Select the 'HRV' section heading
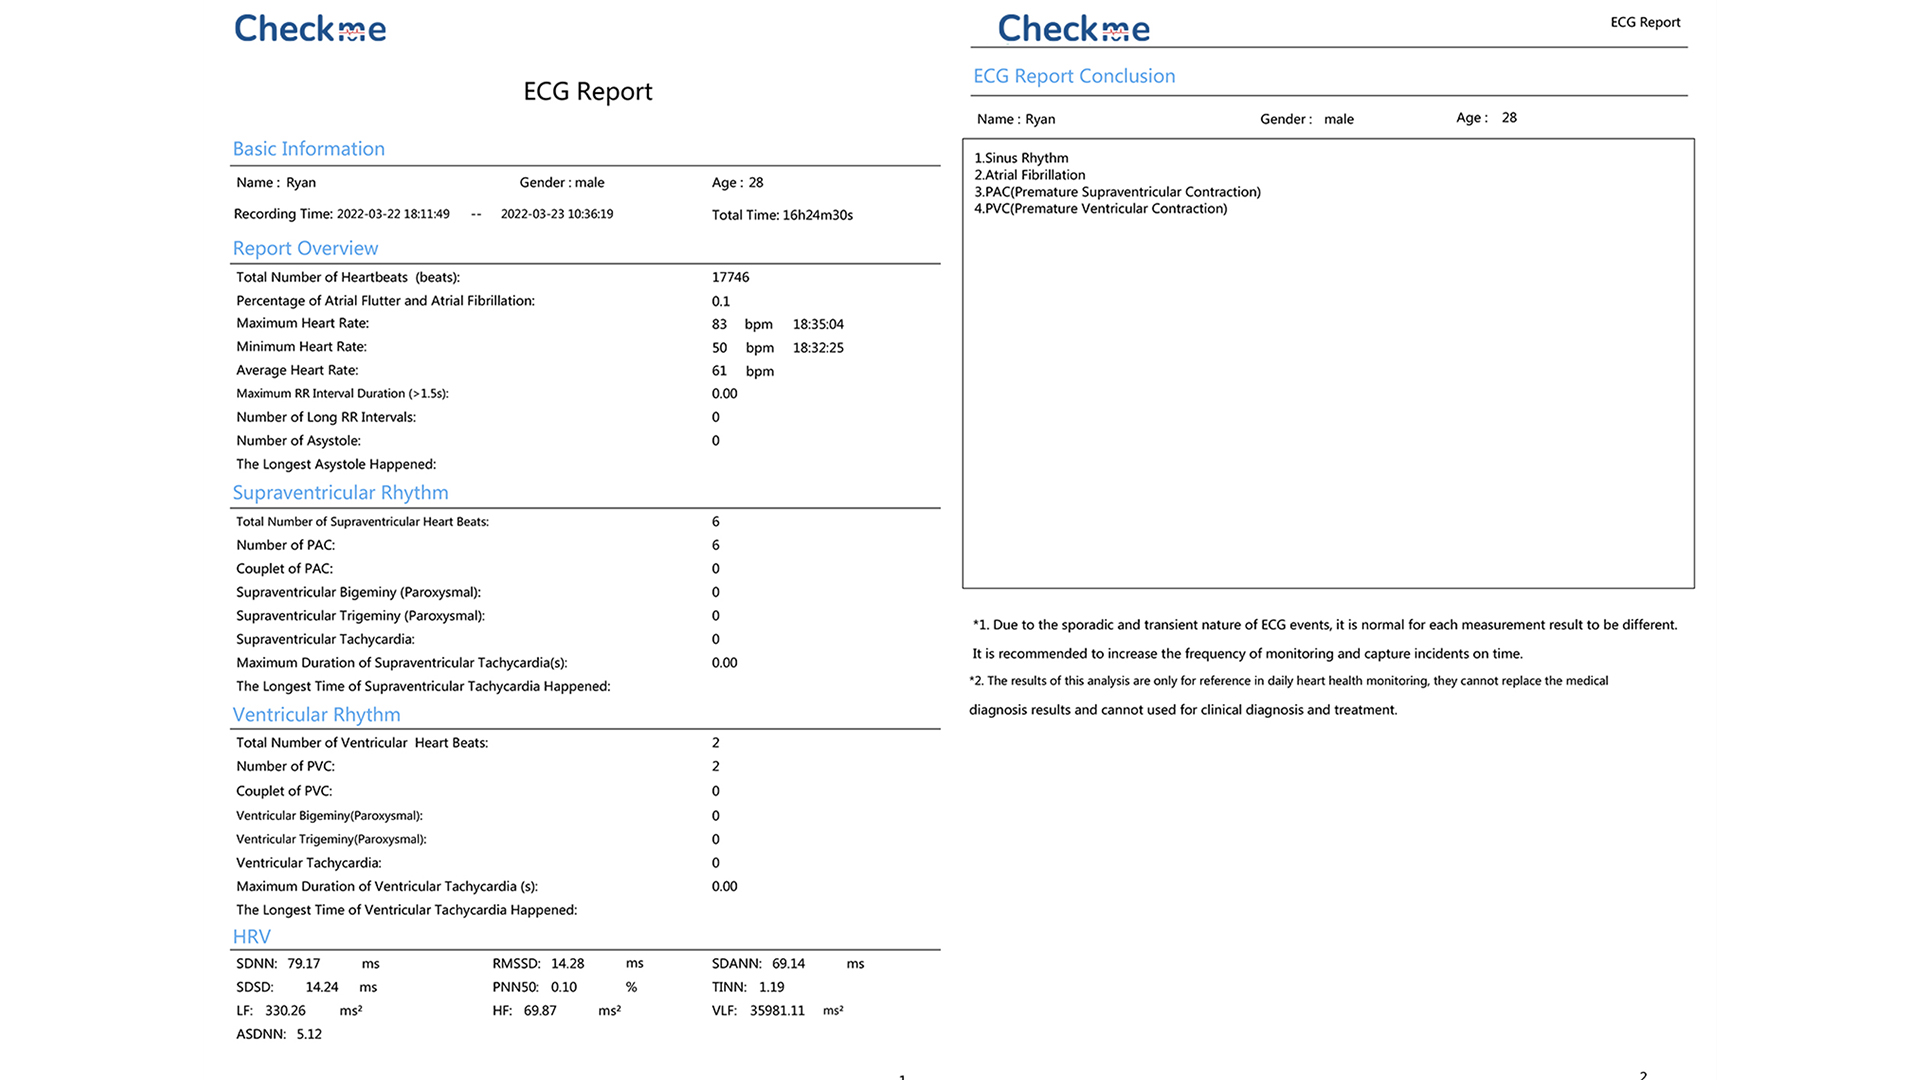 point(251,937)
